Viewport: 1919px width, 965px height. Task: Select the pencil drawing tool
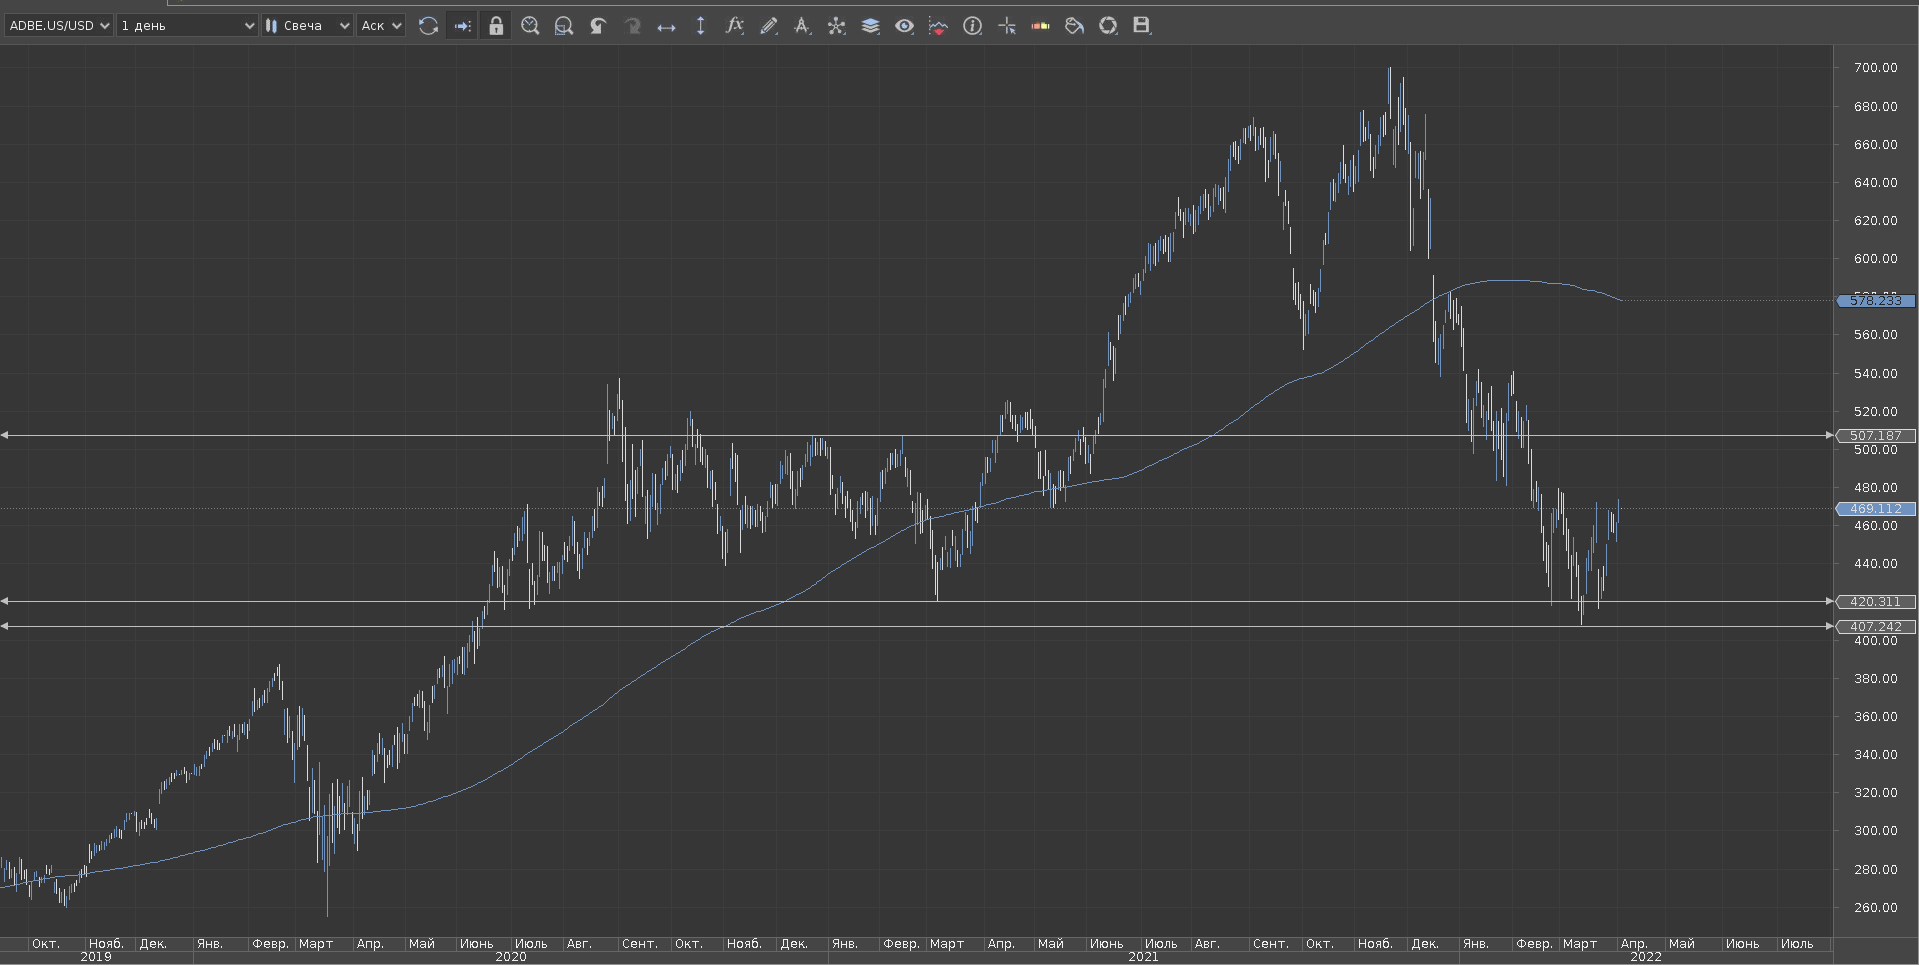pyautogui.click(x=768, y=26)
